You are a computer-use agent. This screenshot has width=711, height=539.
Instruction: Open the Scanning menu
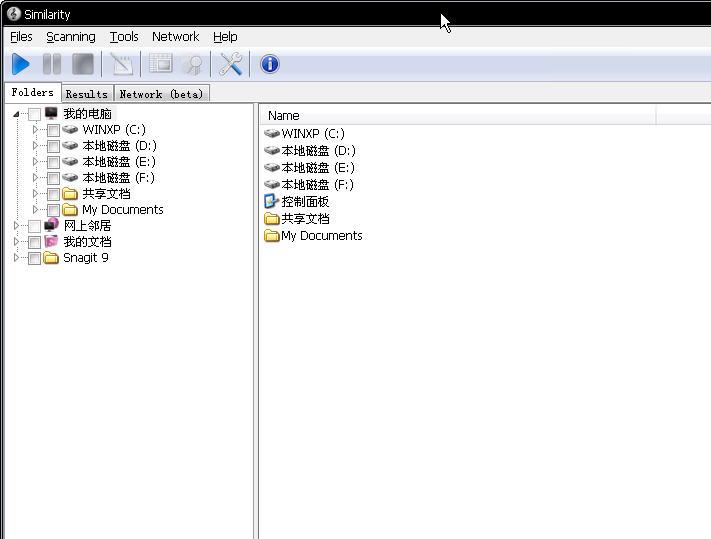tap(70, 37)
